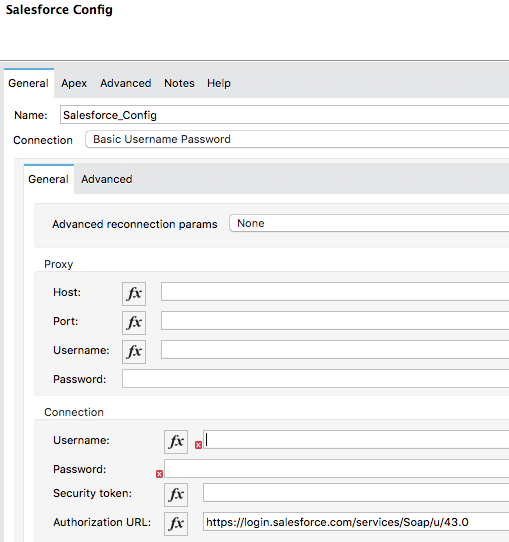This screenshot has width=509, height=542.
Task: Click the Connection Password input field
Action: (337, 469)
